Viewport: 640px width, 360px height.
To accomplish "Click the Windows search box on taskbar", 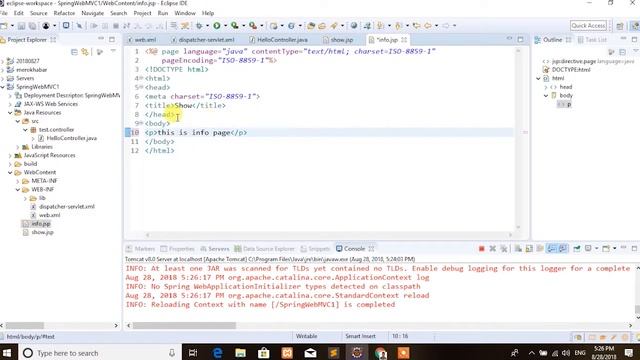I will (x=98, y=353).
